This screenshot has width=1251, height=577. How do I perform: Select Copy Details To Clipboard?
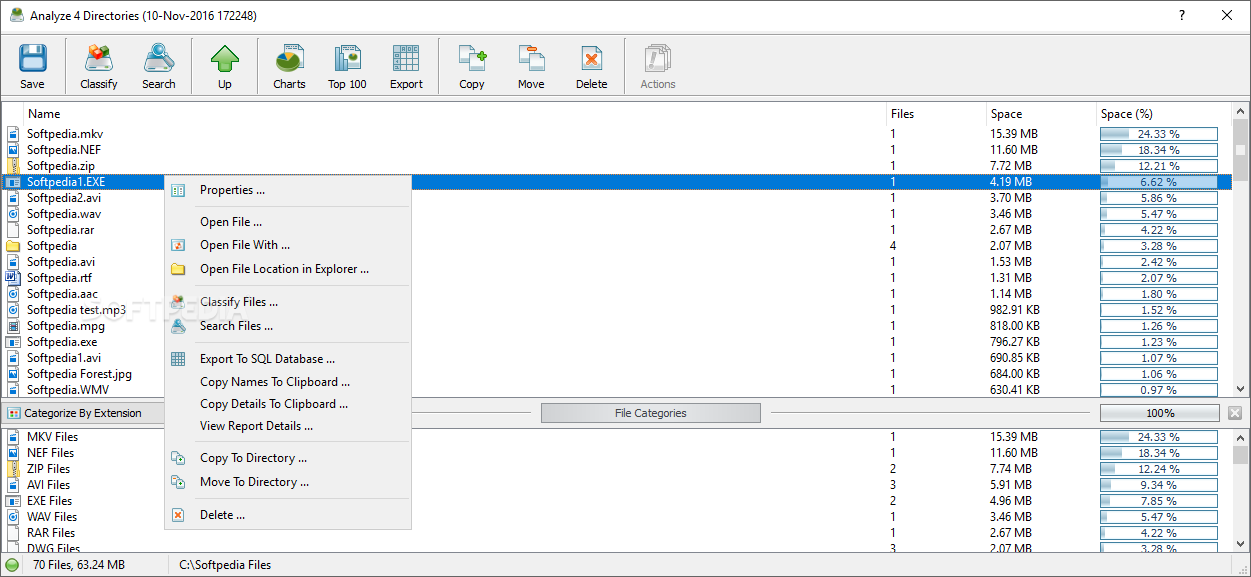pyautogui.click(x=288, y=404)
